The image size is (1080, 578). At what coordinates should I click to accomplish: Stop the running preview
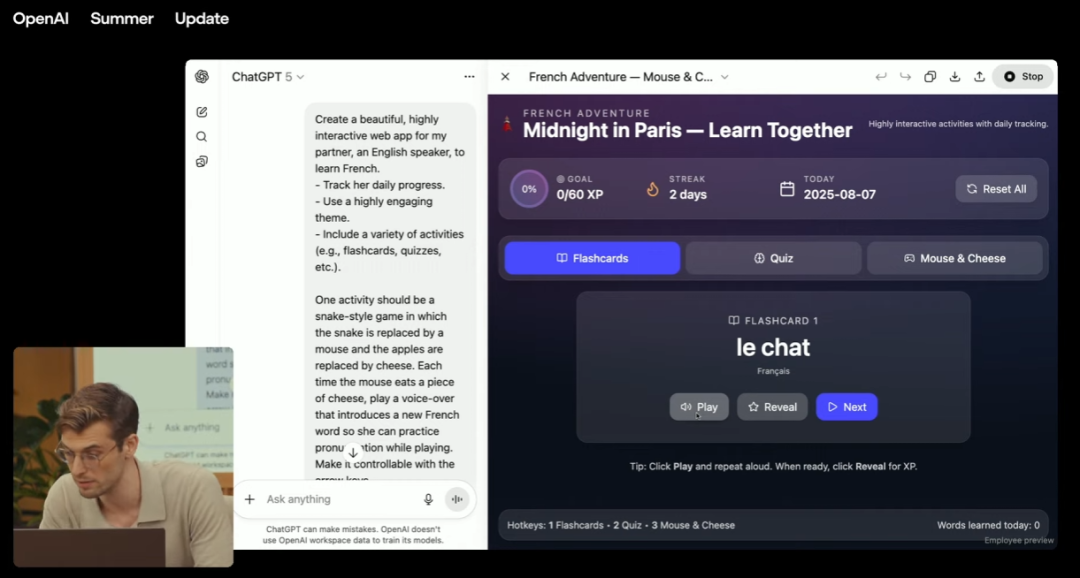pos(1023,76)
